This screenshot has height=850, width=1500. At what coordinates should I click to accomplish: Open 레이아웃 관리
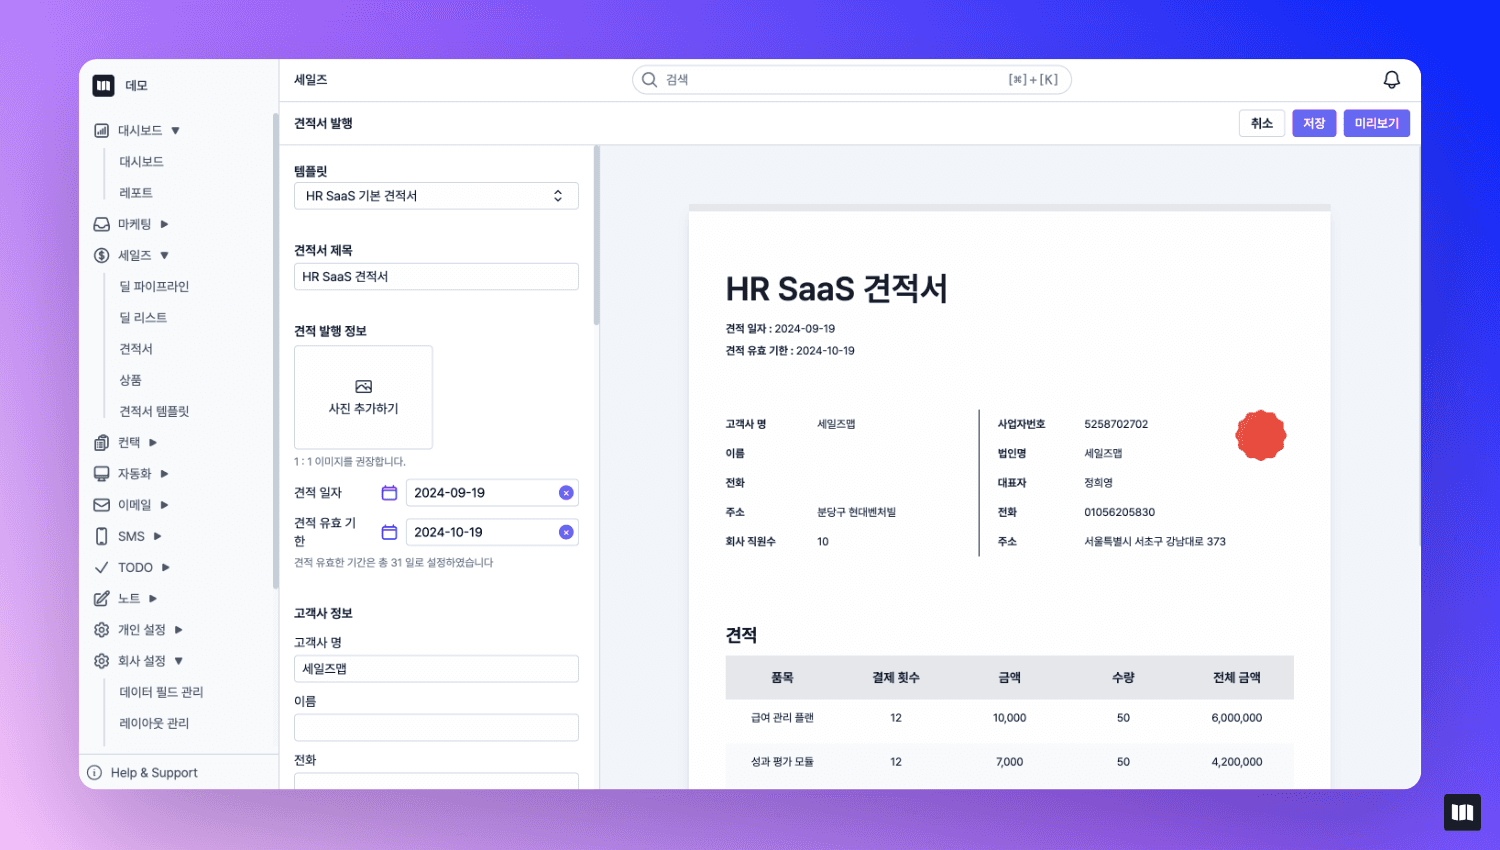pos(154,723)
